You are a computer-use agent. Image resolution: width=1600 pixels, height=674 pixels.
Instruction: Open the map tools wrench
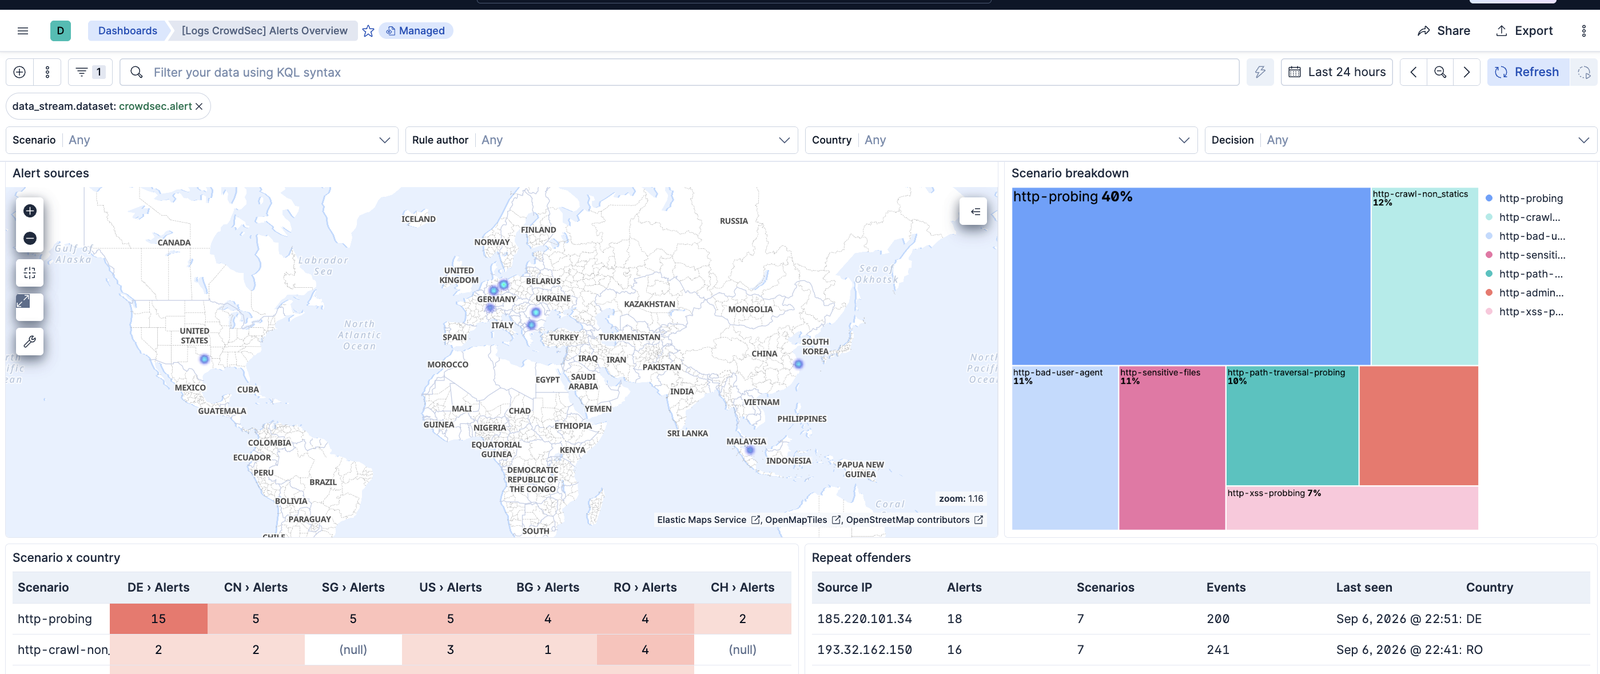pyautogui.click(x=30, y=342)
